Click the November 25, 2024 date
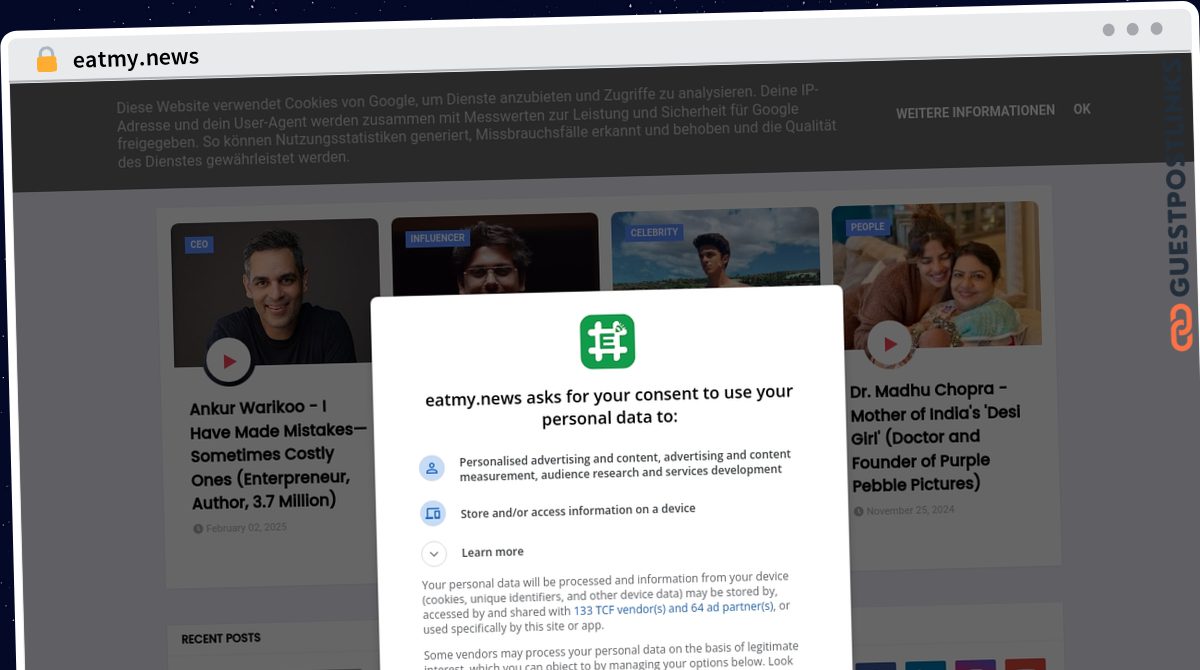The image size is (1200, 670). coord(904,510)
